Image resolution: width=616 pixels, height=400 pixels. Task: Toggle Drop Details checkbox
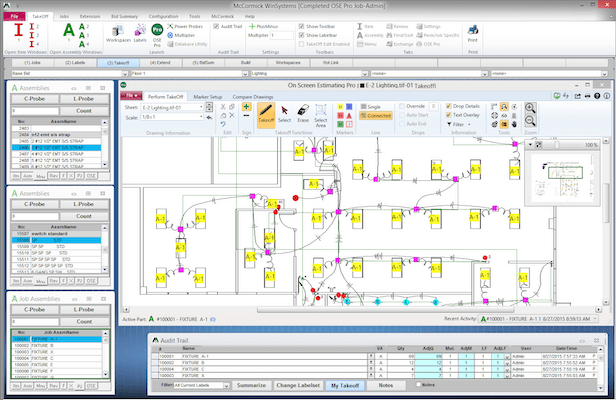(x=449, y=106)
